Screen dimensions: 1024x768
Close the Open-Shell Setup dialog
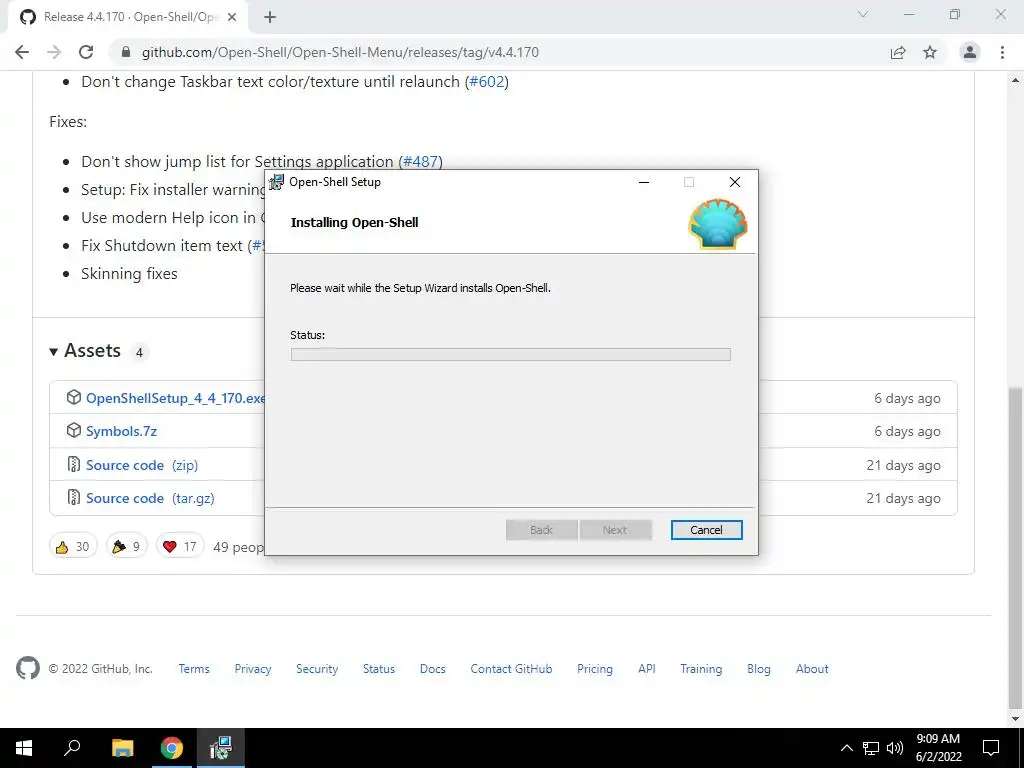[x=735, y=182]
